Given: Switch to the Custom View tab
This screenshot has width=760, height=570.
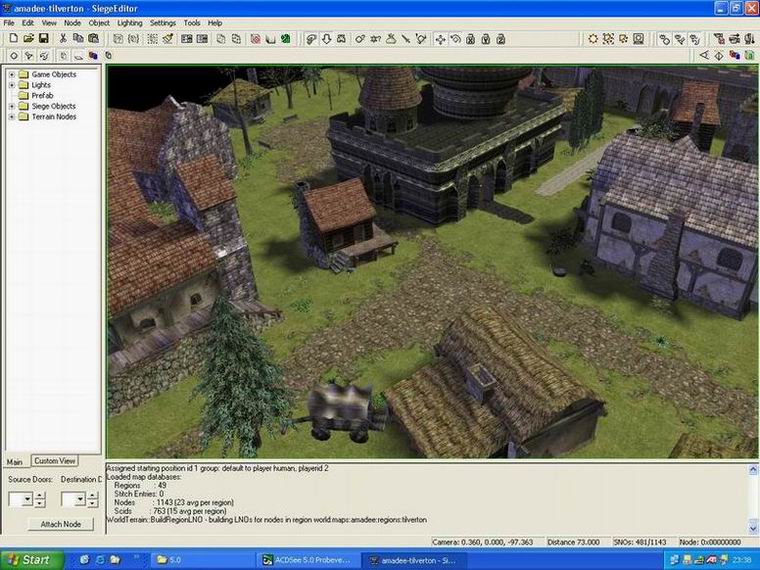Looking at the screenshot, I should (x=53, y=461).
